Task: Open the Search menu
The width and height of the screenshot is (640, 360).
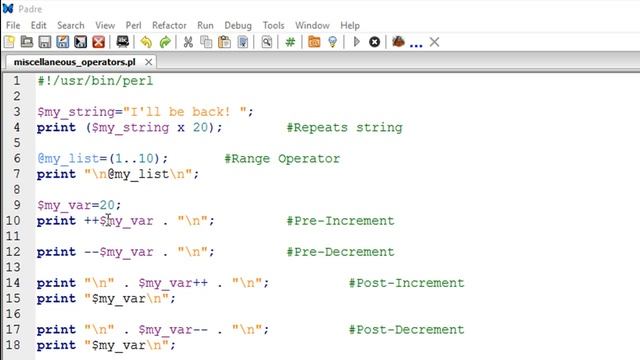Action: point(71,25)
